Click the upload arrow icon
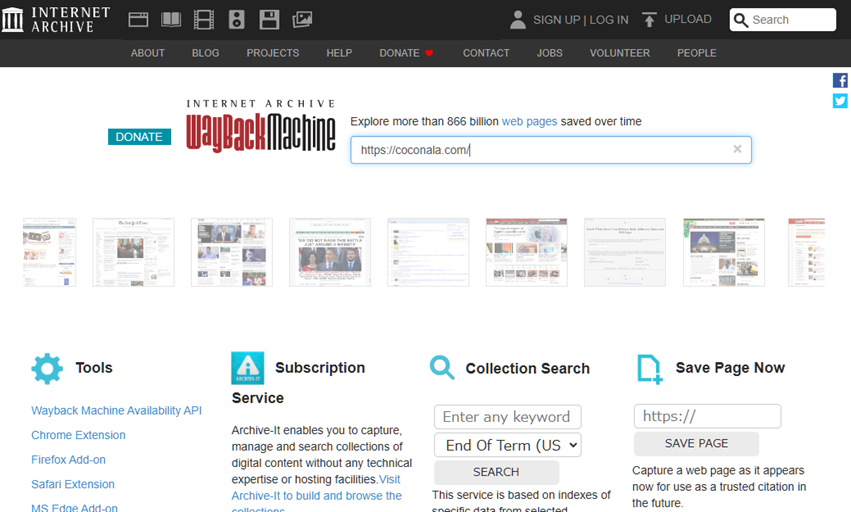851x512 pixels. pos(649,20)
